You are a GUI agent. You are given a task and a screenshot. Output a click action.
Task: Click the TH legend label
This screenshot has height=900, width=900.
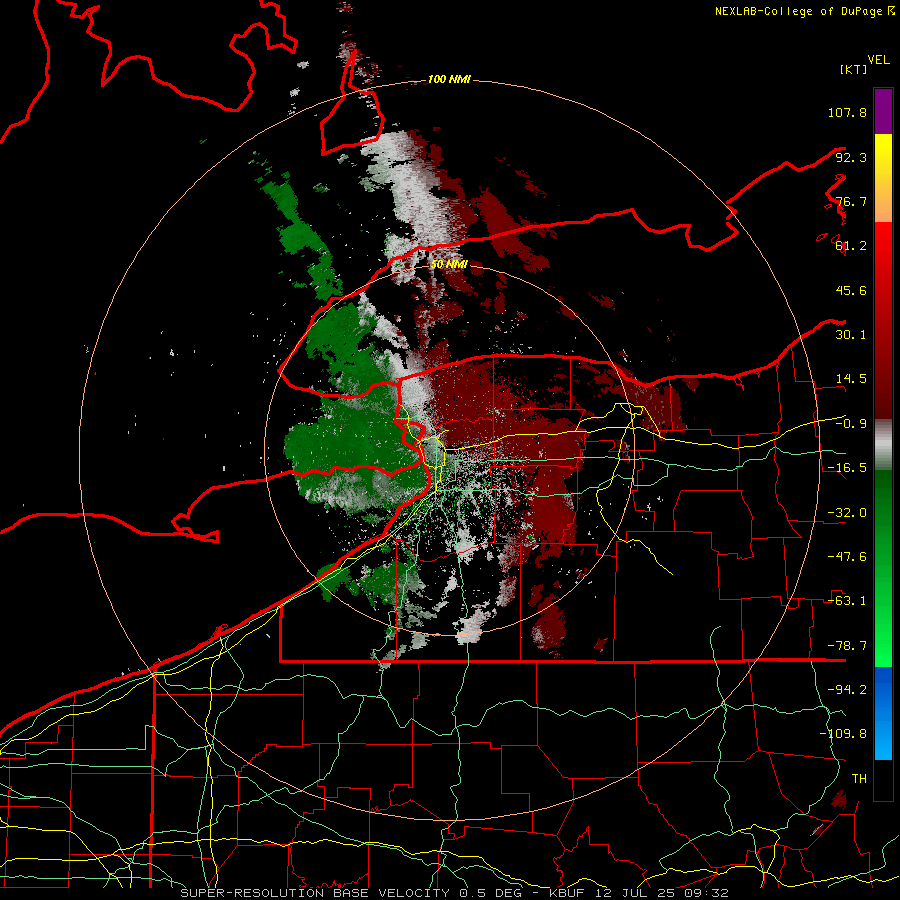click(x=859, y=779)
